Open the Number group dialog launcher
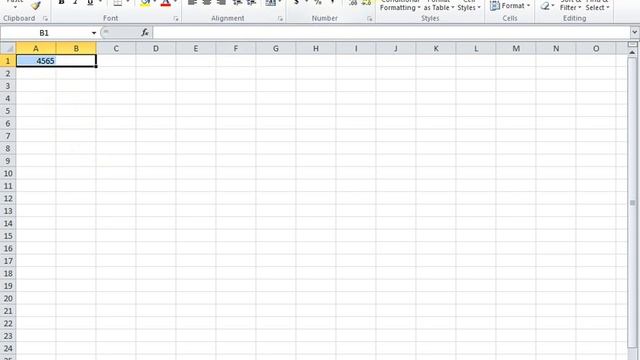 click(369, 19)
